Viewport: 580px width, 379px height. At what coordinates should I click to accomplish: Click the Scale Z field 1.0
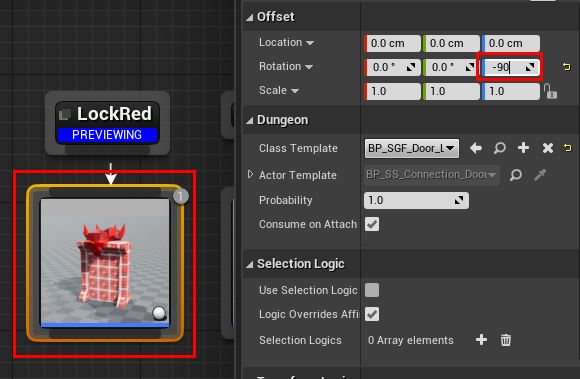coord(510,91)
